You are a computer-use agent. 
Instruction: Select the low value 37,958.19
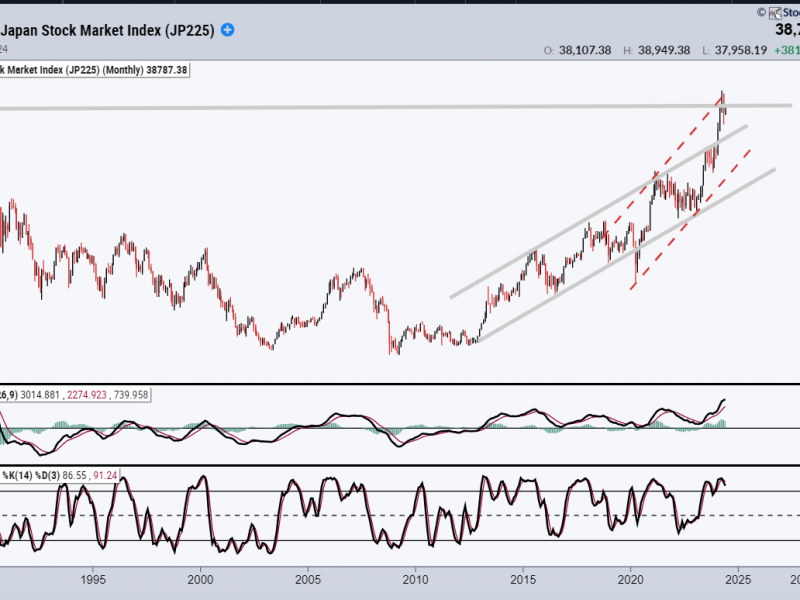[741, 50]
